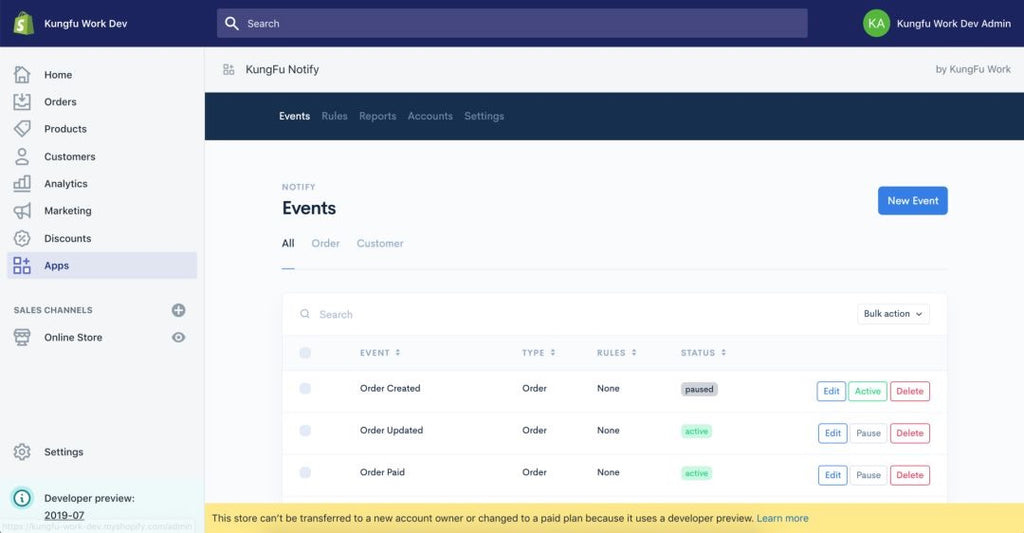Check the select-all box in table header
The height and width of the screenshot is (533, 1024).
pyautogui.click(x=305, y=353)
